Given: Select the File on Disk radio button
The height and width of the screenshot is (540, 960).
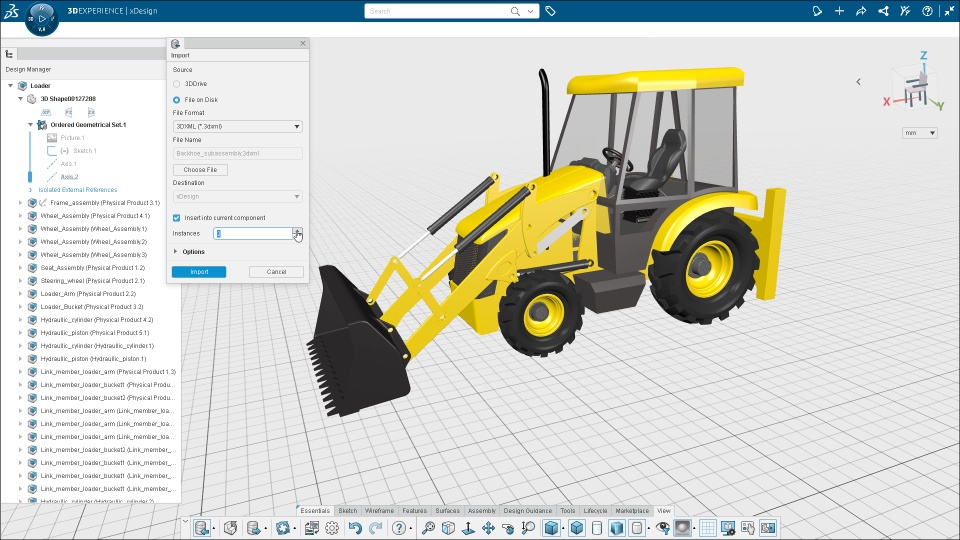Looking at the screenshot, I should pyautogui.click(x=176, y=100).
